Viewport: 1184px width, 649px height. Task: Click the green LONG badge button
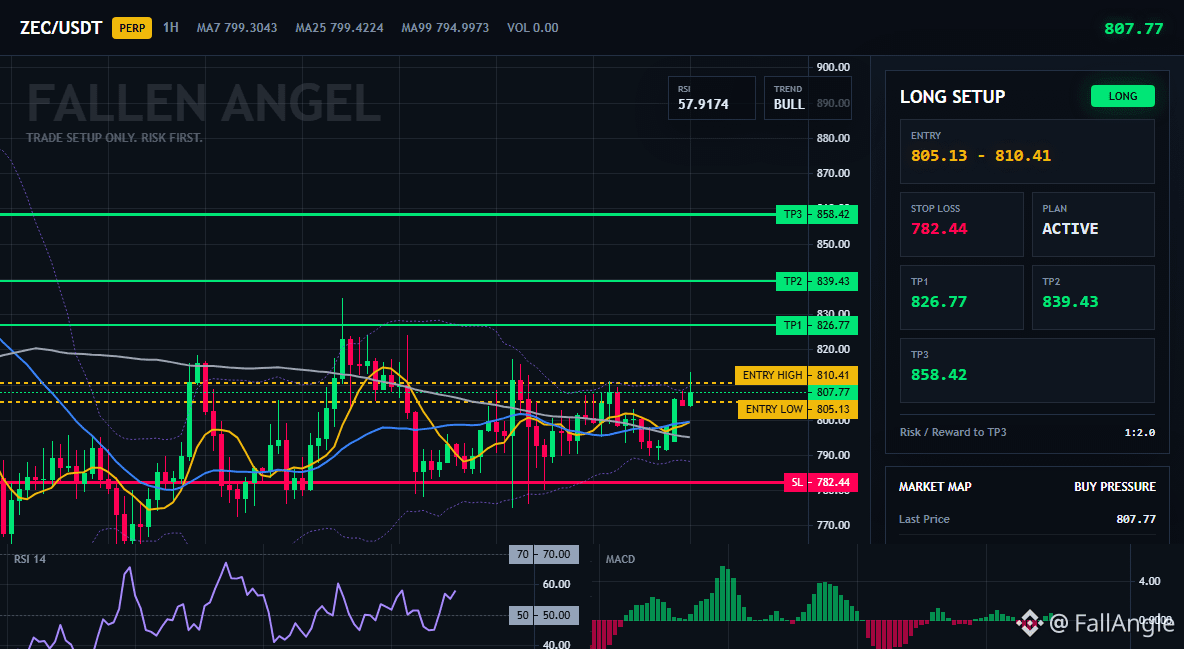click(x=1122, y=96)
